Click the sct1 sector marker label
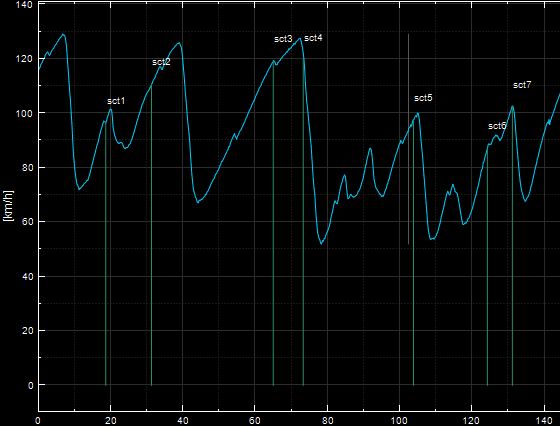Image resolution: width=560 pixels, height=426 pixels. [116, 101]
